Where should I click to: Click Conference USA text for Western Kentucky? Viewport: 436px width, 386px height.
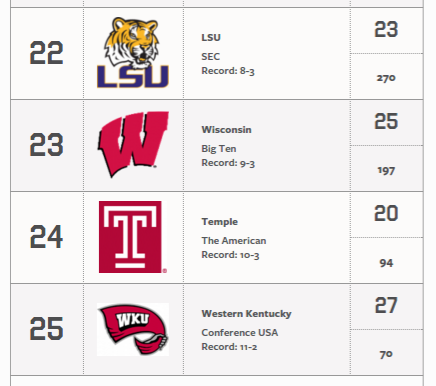[x=240, y=333]
